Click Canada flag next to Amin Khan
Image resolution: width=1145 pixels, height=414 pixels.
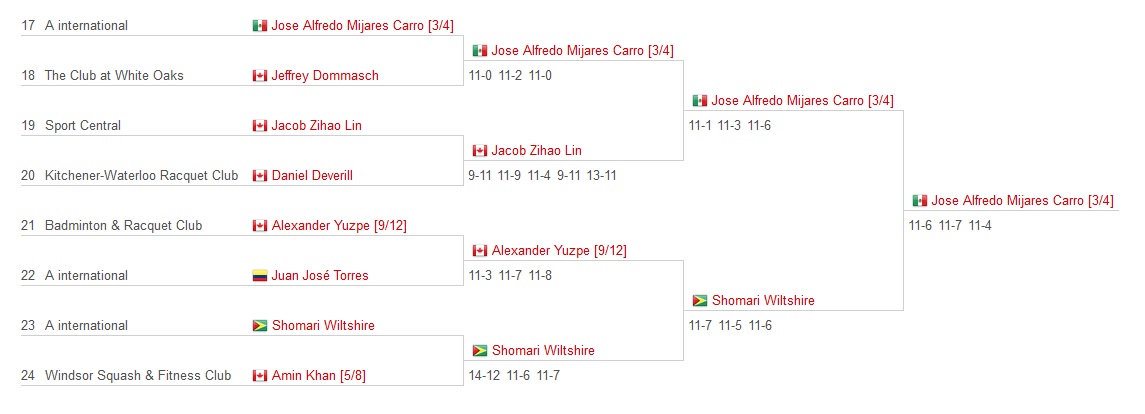click(x=259, y=376)
